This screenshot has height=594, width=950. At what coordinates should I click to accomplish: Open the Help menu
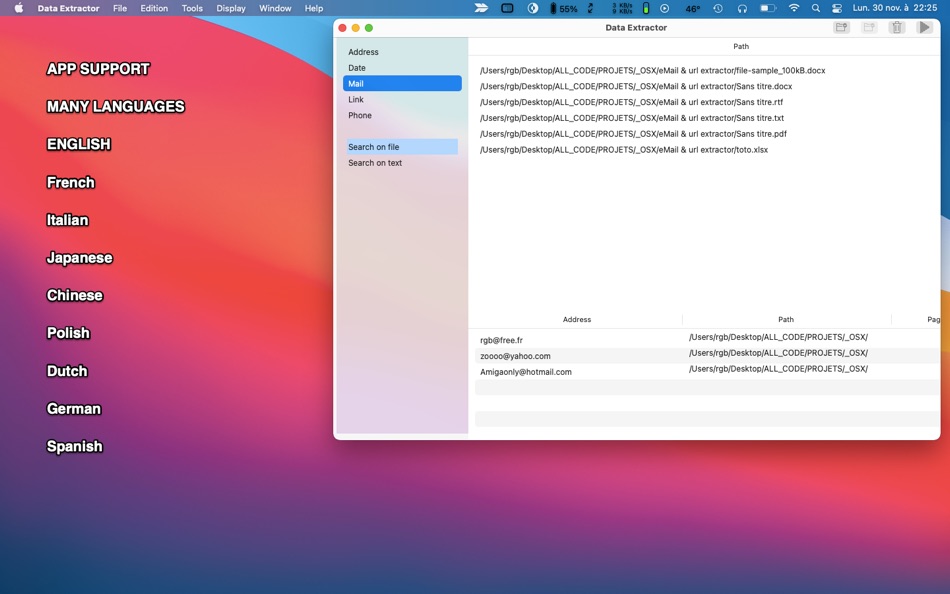(x=314, y=8)
